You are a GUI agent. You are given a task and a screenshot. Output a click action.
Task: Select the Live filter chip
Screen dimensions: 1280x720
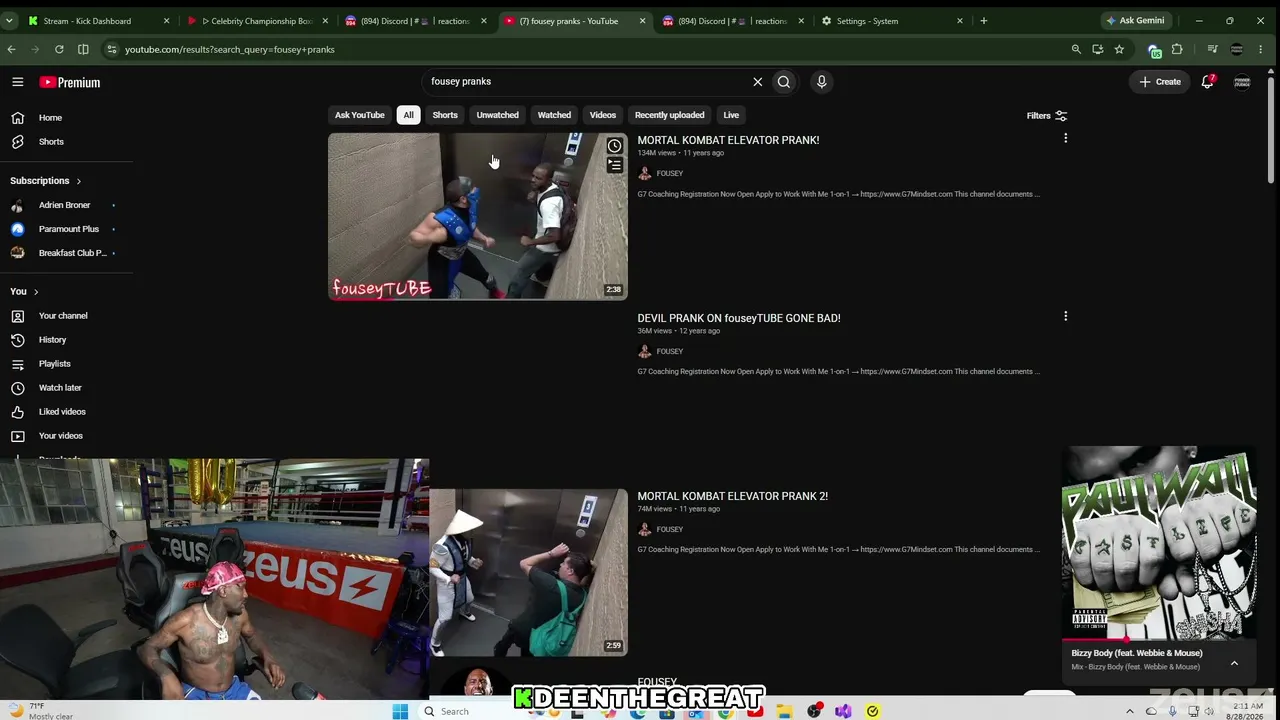point(731,115)
